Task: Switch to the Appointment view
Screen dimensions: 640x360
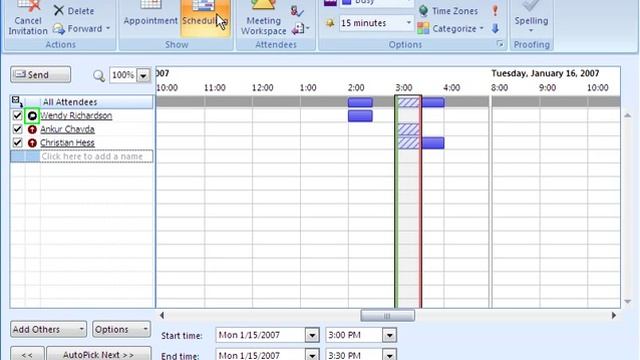Action: [151, 16]
